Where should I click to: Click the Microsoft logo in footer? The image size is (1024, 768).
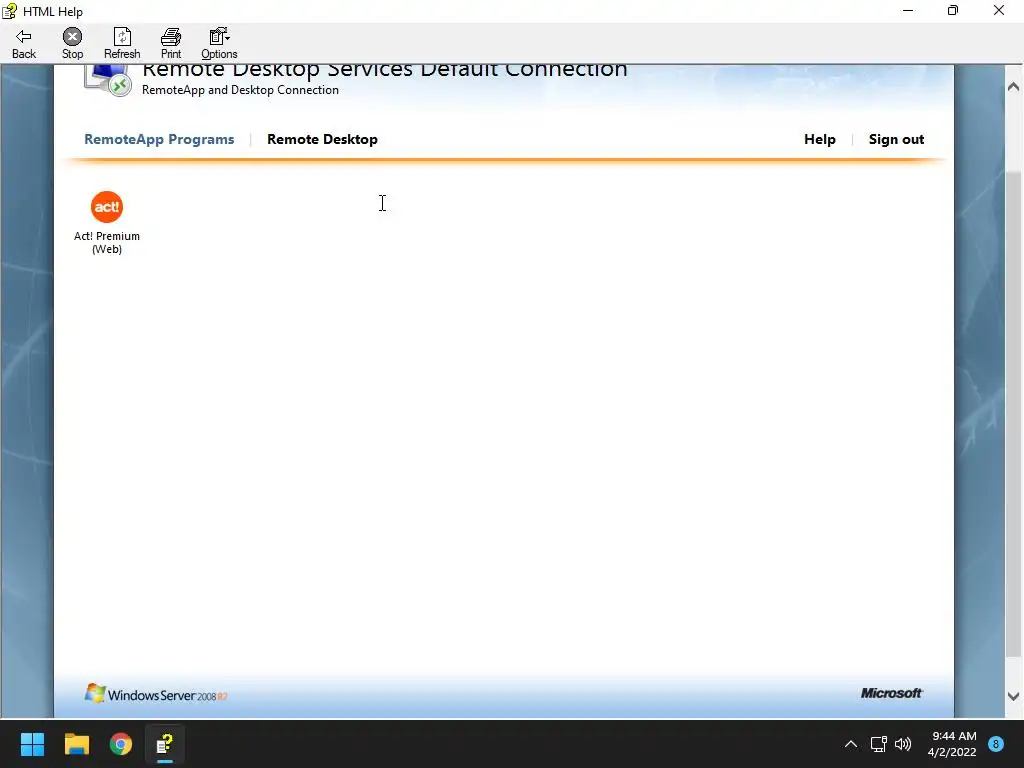[x=891, y=693]
